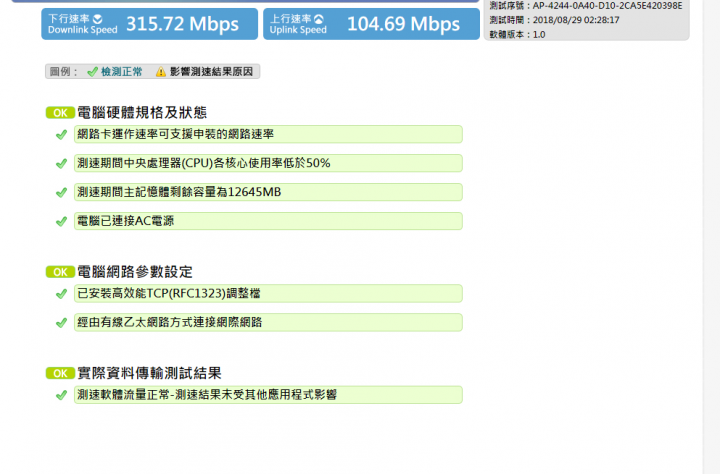Click the check mark next to 電腦已連接AC電源

point(62,221)
